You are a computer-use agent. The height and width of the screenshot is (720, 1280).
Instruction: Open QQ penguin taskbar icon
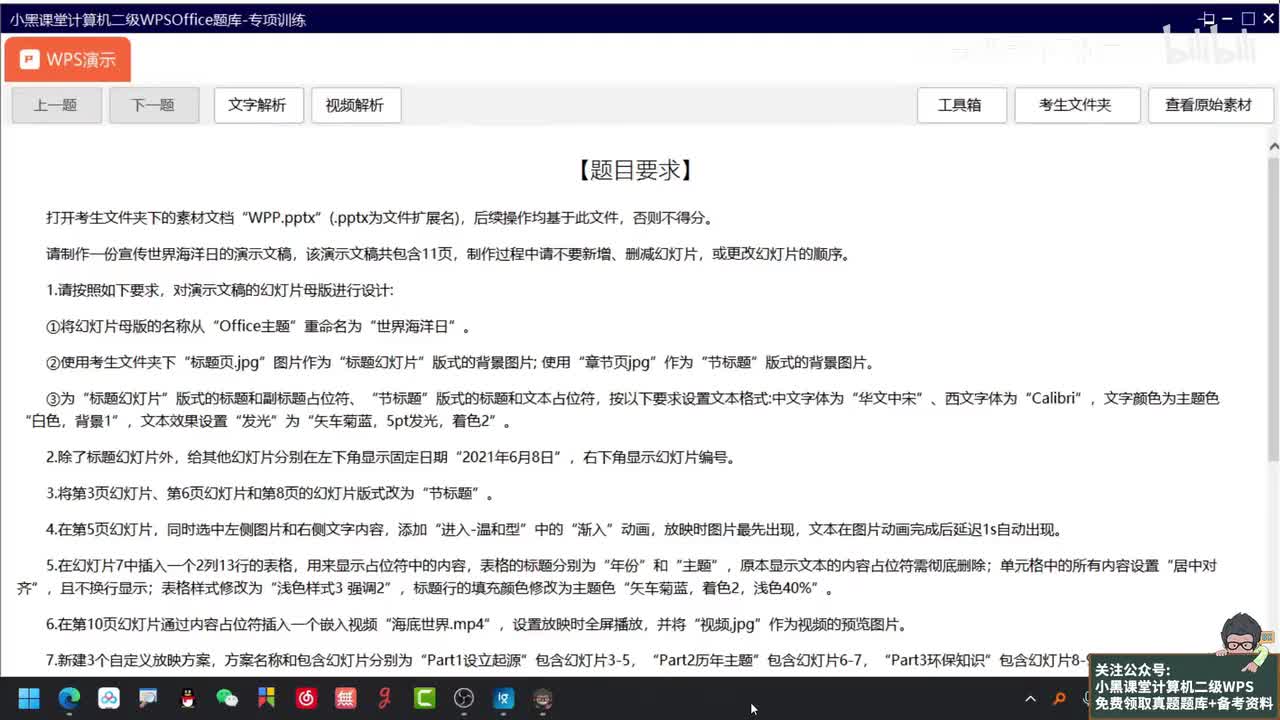[187, 698]
